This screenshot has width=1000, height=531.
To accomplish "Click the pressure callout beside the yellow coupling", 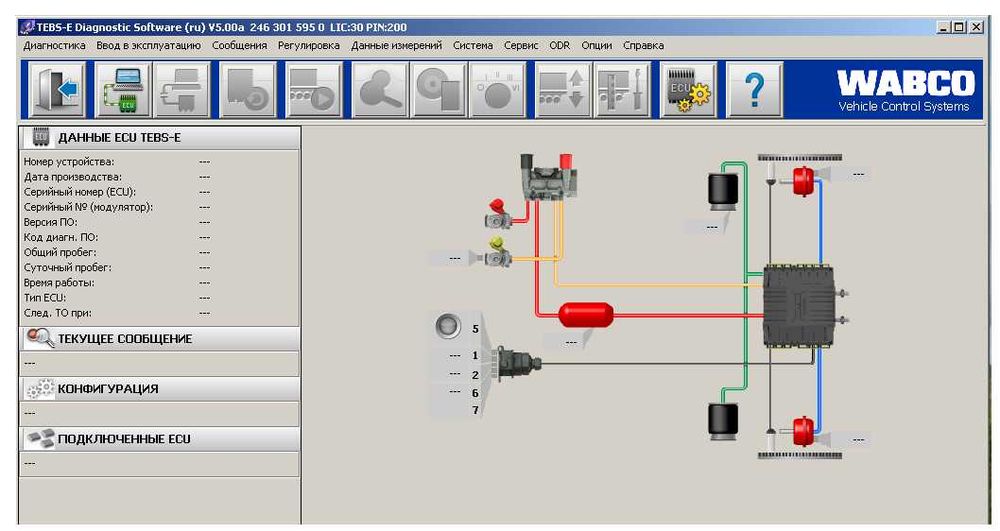I will click(456, 258).
